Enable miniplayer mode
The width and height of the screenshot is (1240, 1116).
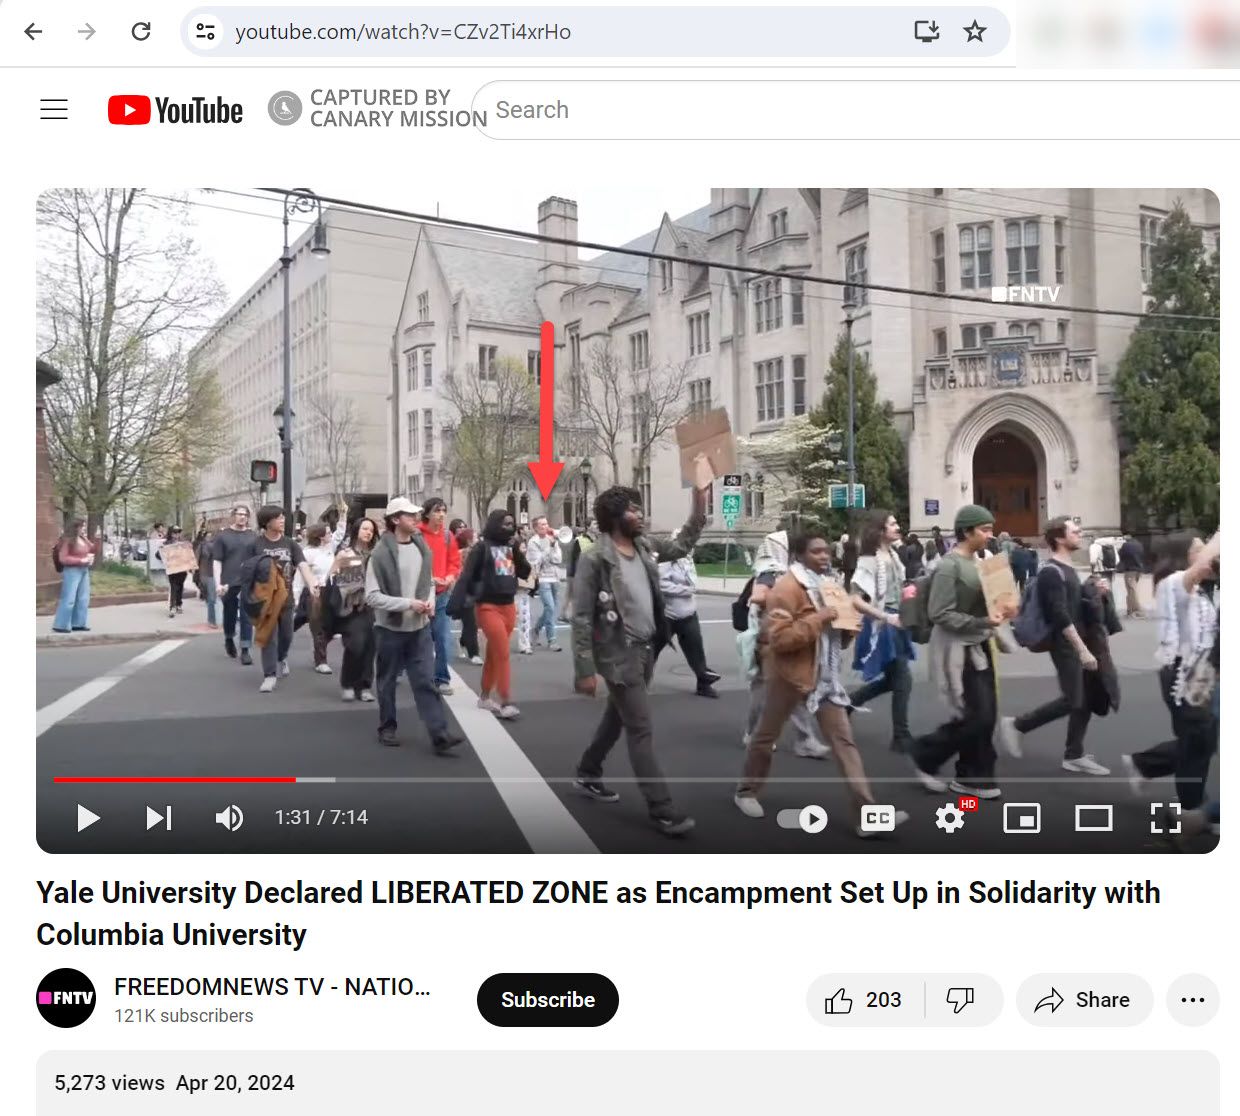point(1021,819)
